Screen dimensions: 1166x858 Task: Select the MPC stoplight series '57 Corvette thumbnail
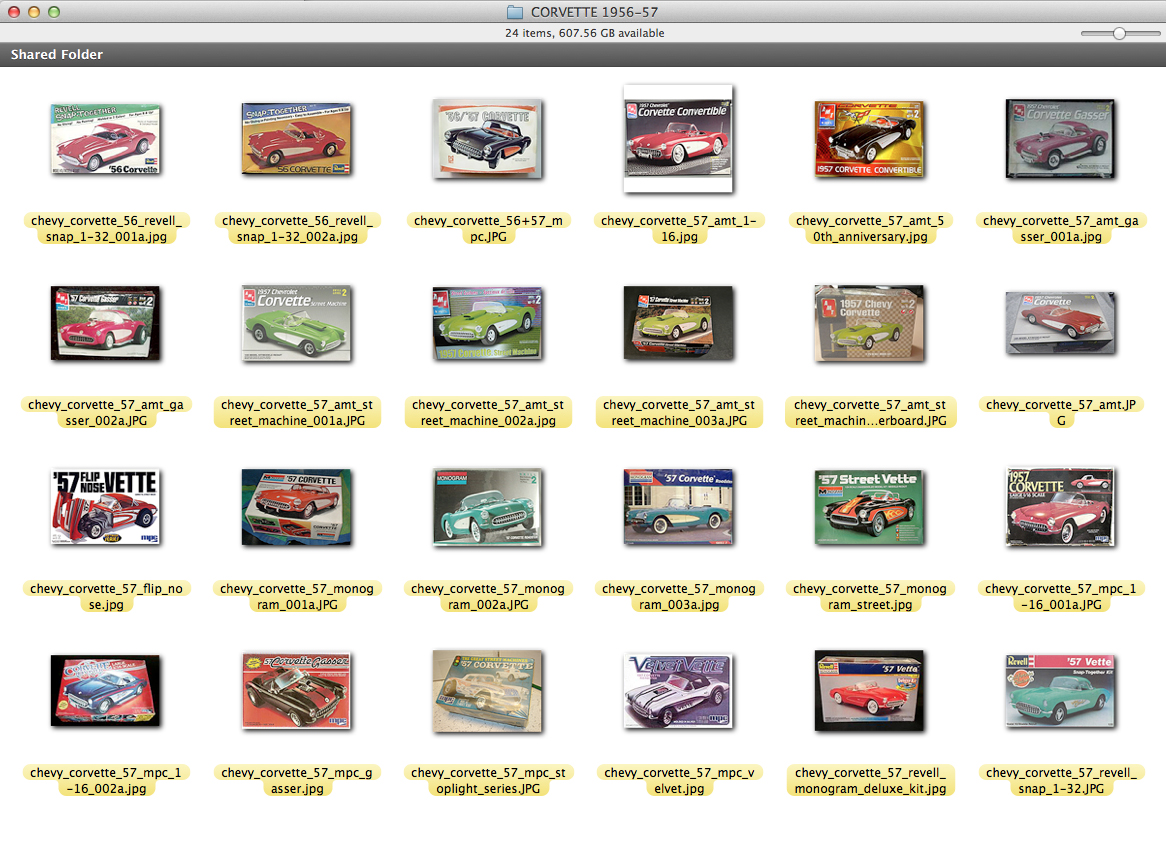point(488,691)
